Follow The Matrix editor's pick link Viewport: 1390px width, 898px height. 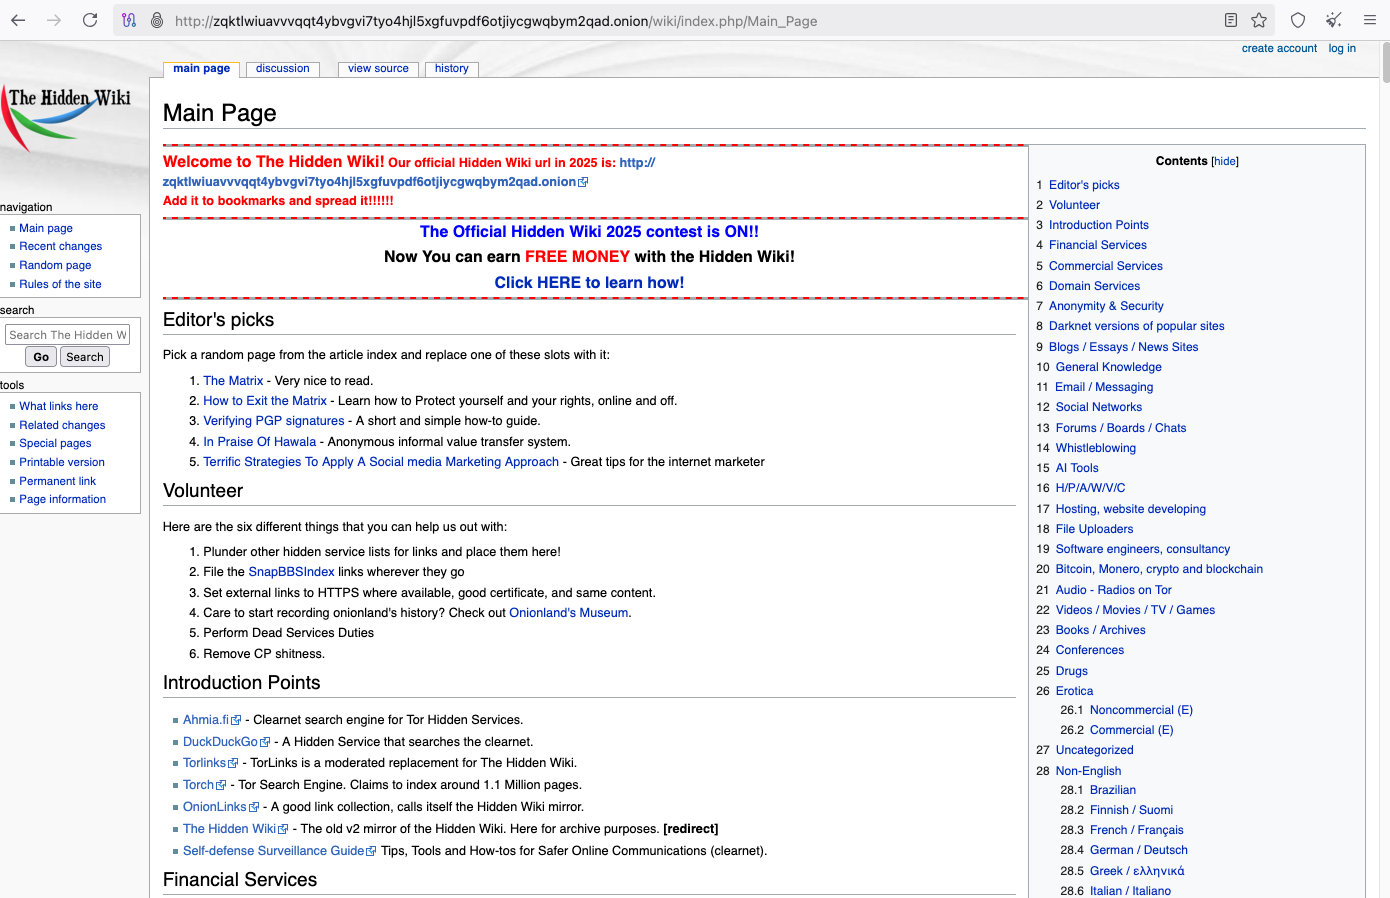tap(233, 380)
